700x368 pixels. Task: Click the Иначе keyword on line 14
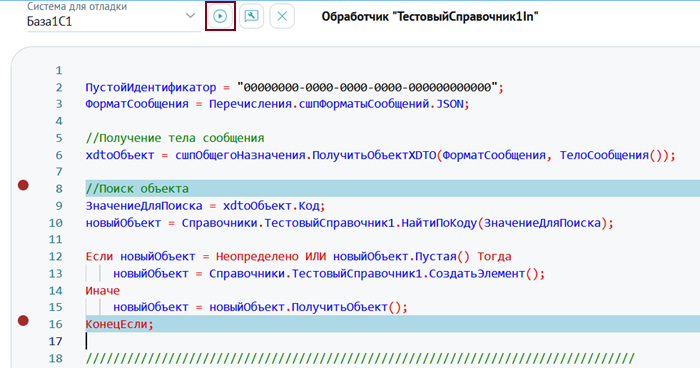[103, 290]
